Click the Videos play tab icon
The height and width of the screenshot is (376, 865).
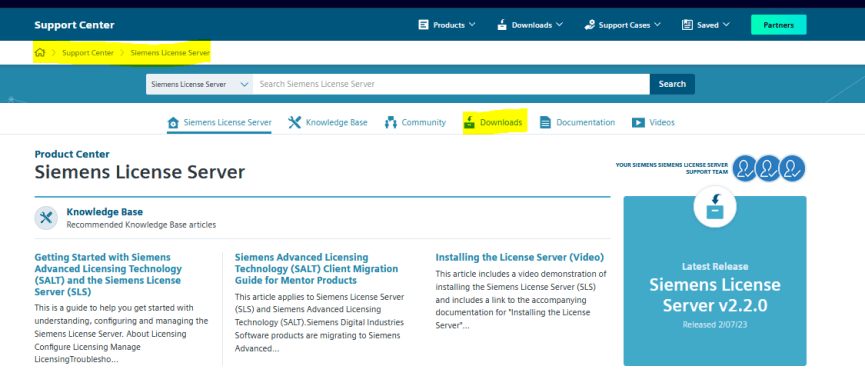coord(638,122)
